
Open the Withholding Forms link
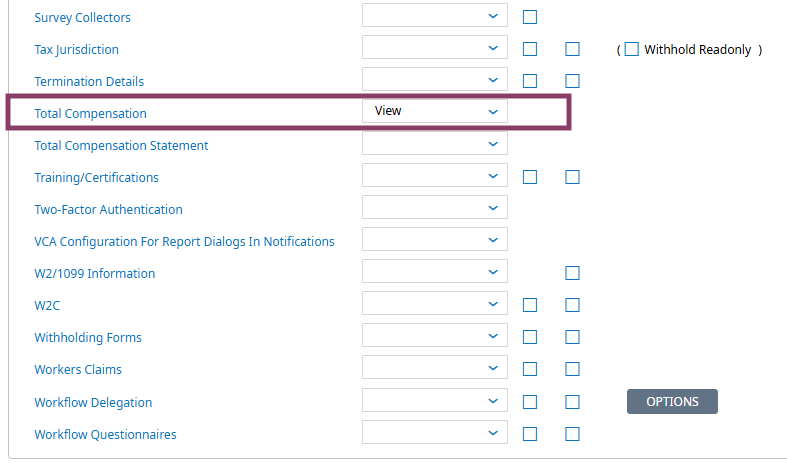(88, 337)
